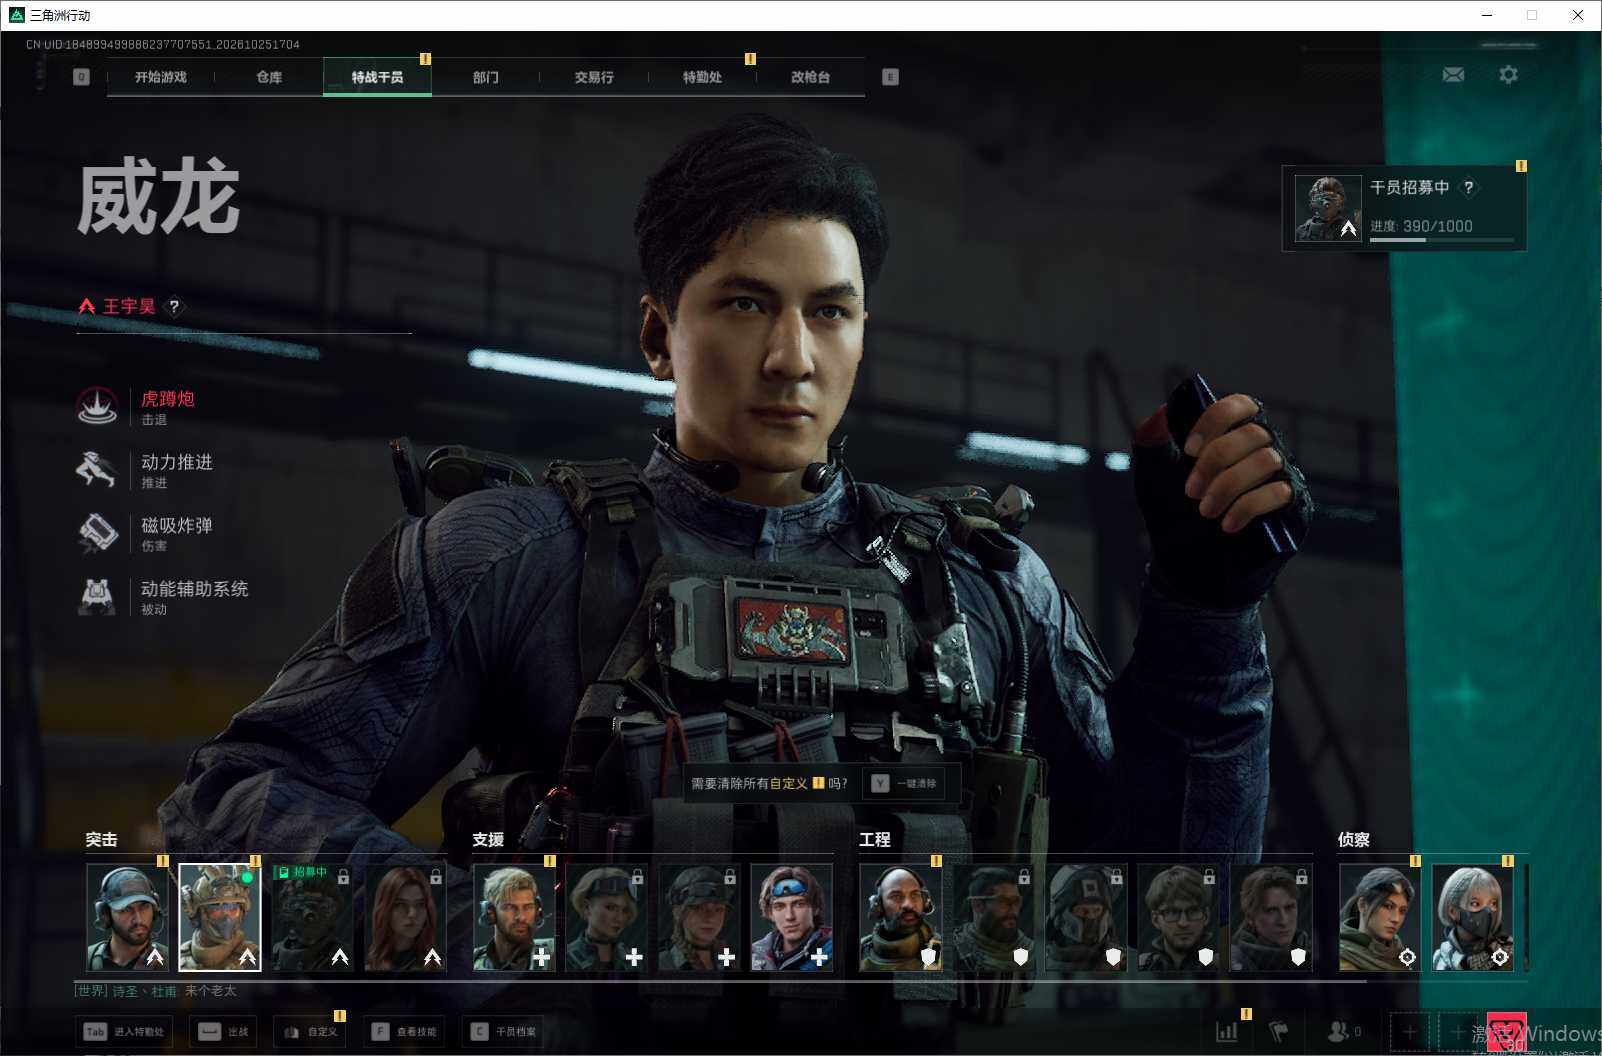Open the settings gear icon
The width and height of the screenshot is (1602, 1056).
pyautogui.click(x=1508, y=75)
